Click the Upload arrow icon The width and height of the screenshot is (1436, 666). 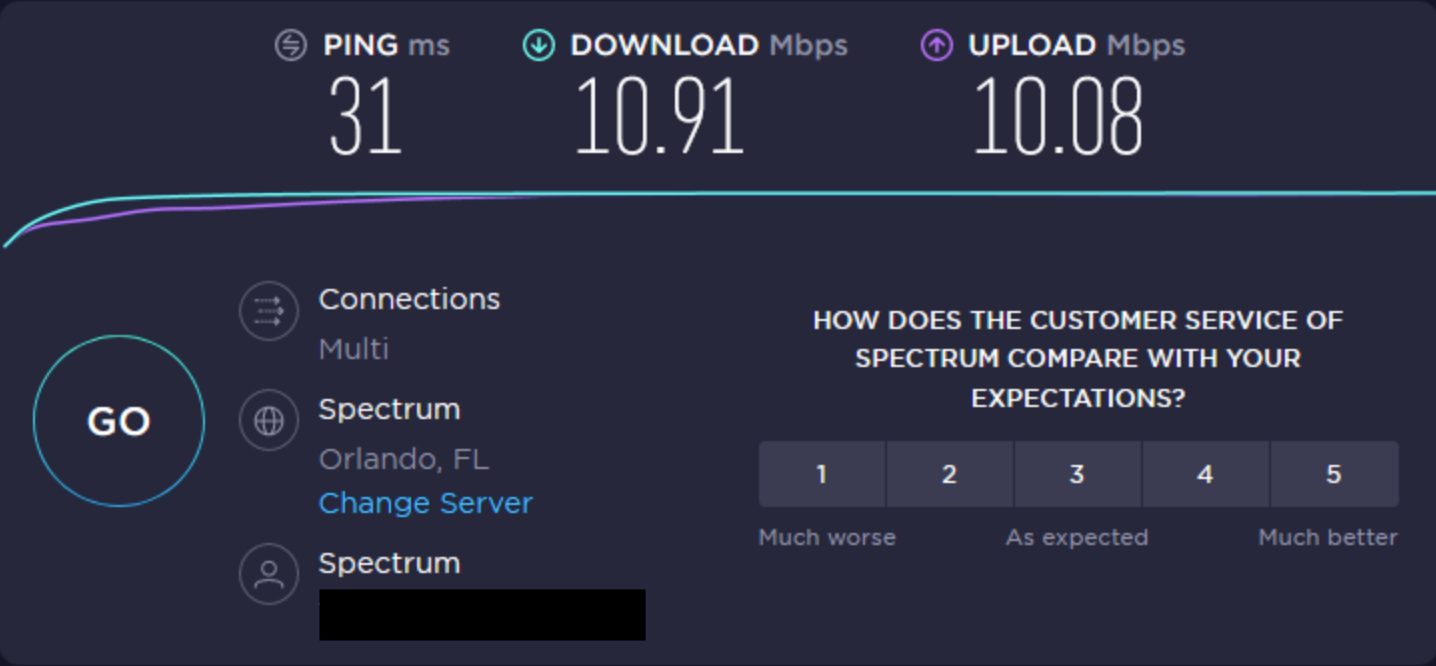937,44
